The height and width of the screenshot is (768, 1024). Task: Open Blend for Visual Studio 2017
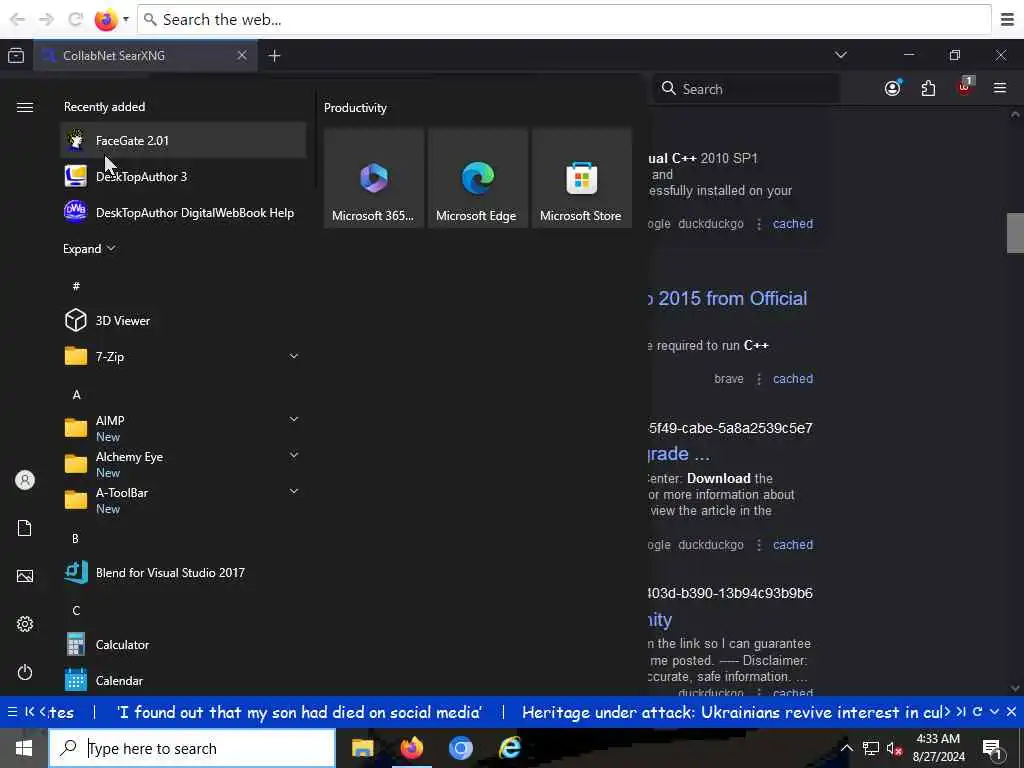pos(183,573)
